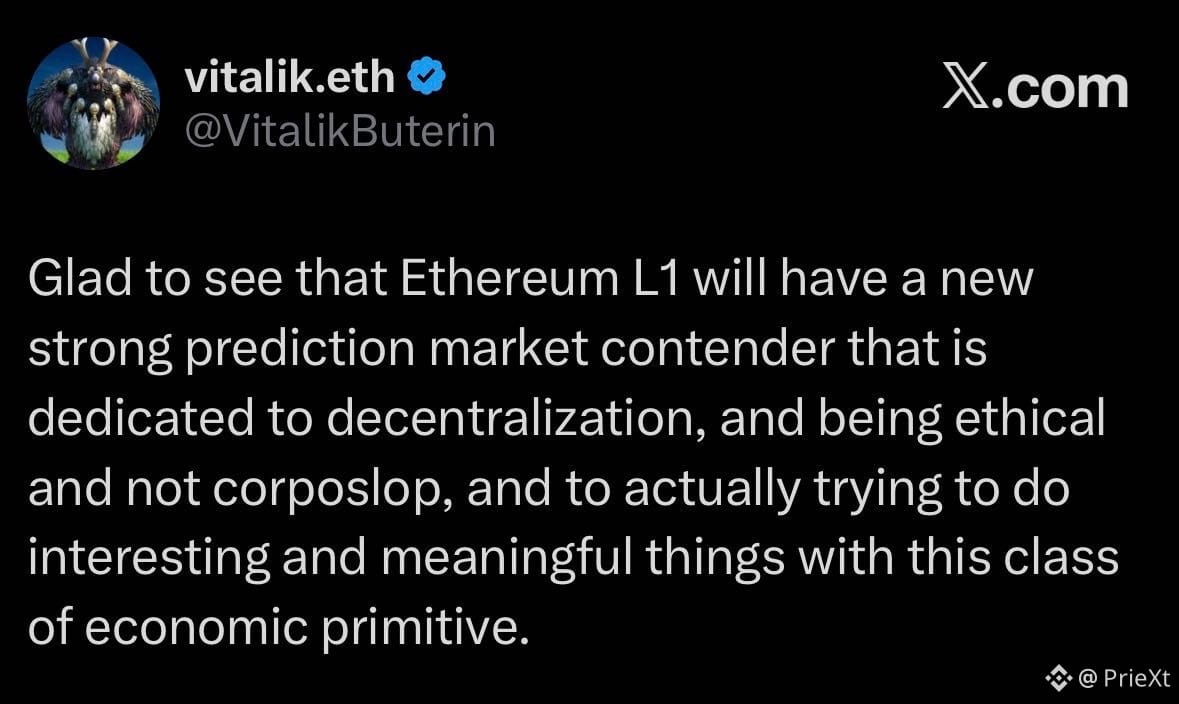This screenshot has height=704, width=1179.
Task: Click the word "Ethereum" in the tweet
Action: (x=509, y=278)
